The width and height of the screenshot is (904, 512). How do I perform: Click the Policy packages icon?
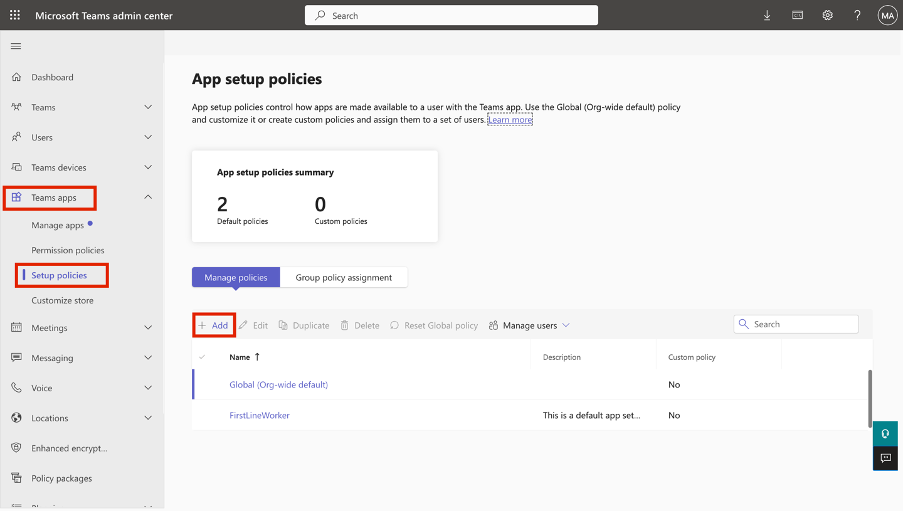click(16, 478)
